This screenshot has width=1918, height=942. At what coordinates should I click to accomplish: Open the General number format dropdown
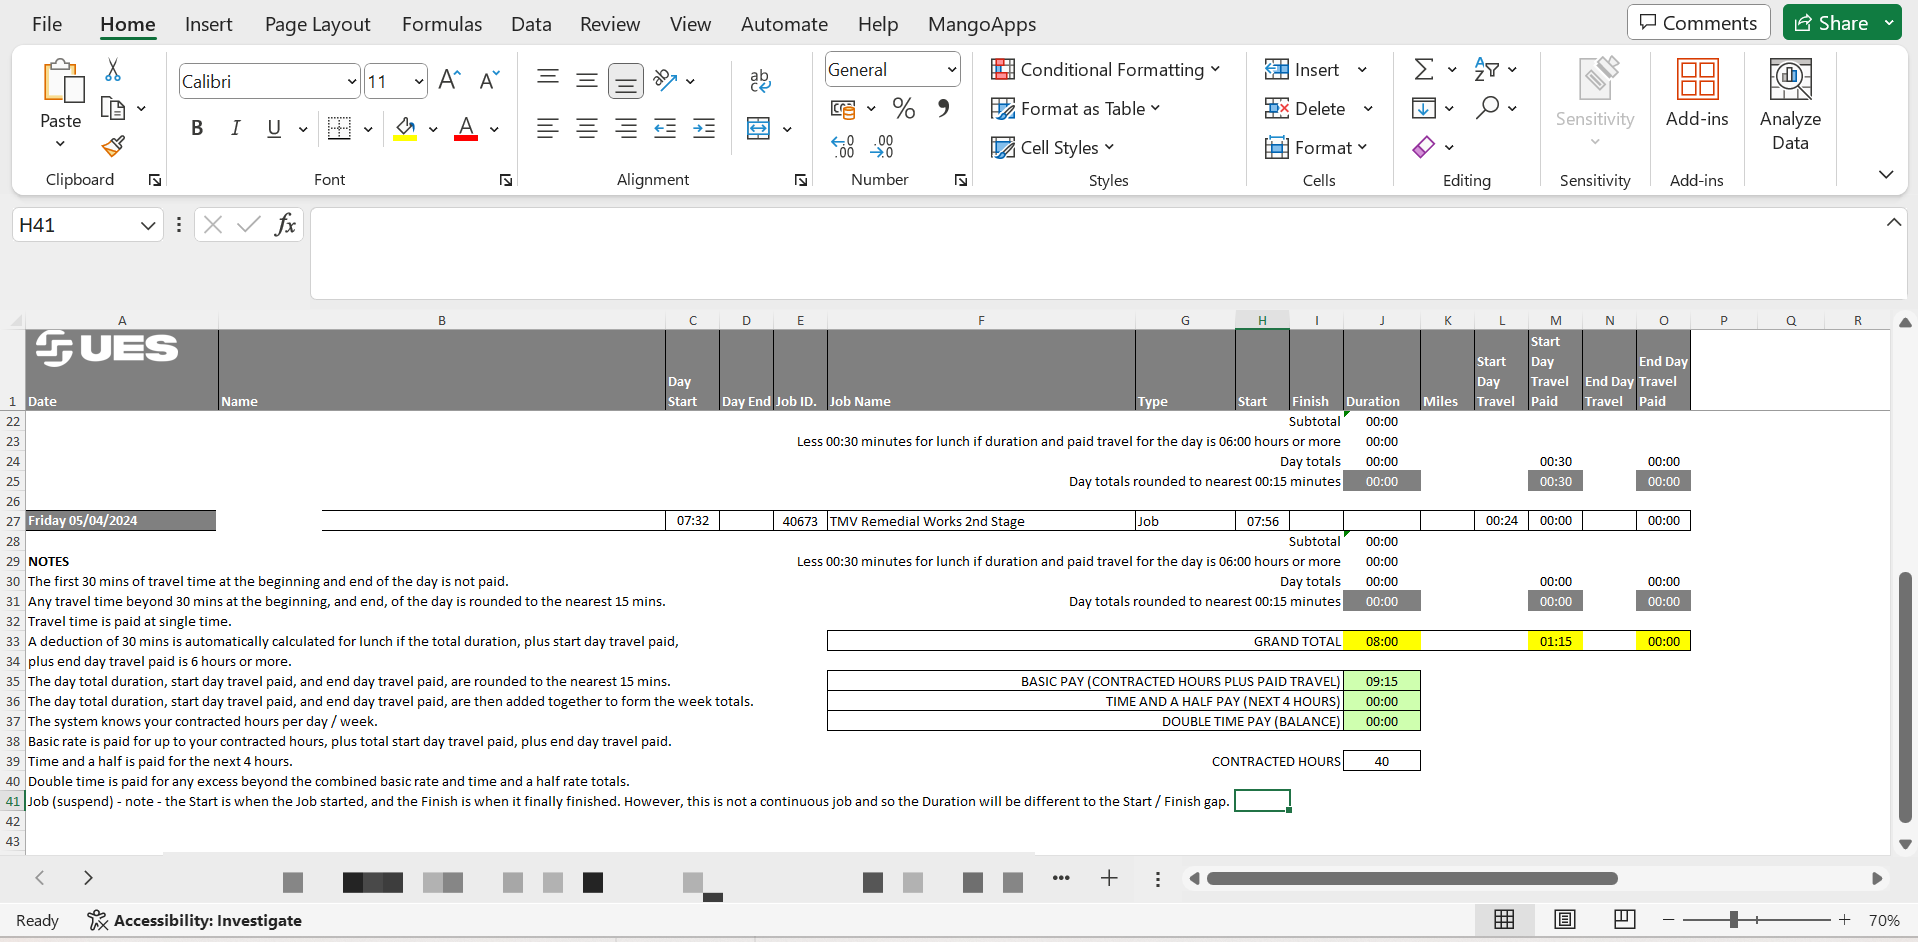click(x=951, y=69)
